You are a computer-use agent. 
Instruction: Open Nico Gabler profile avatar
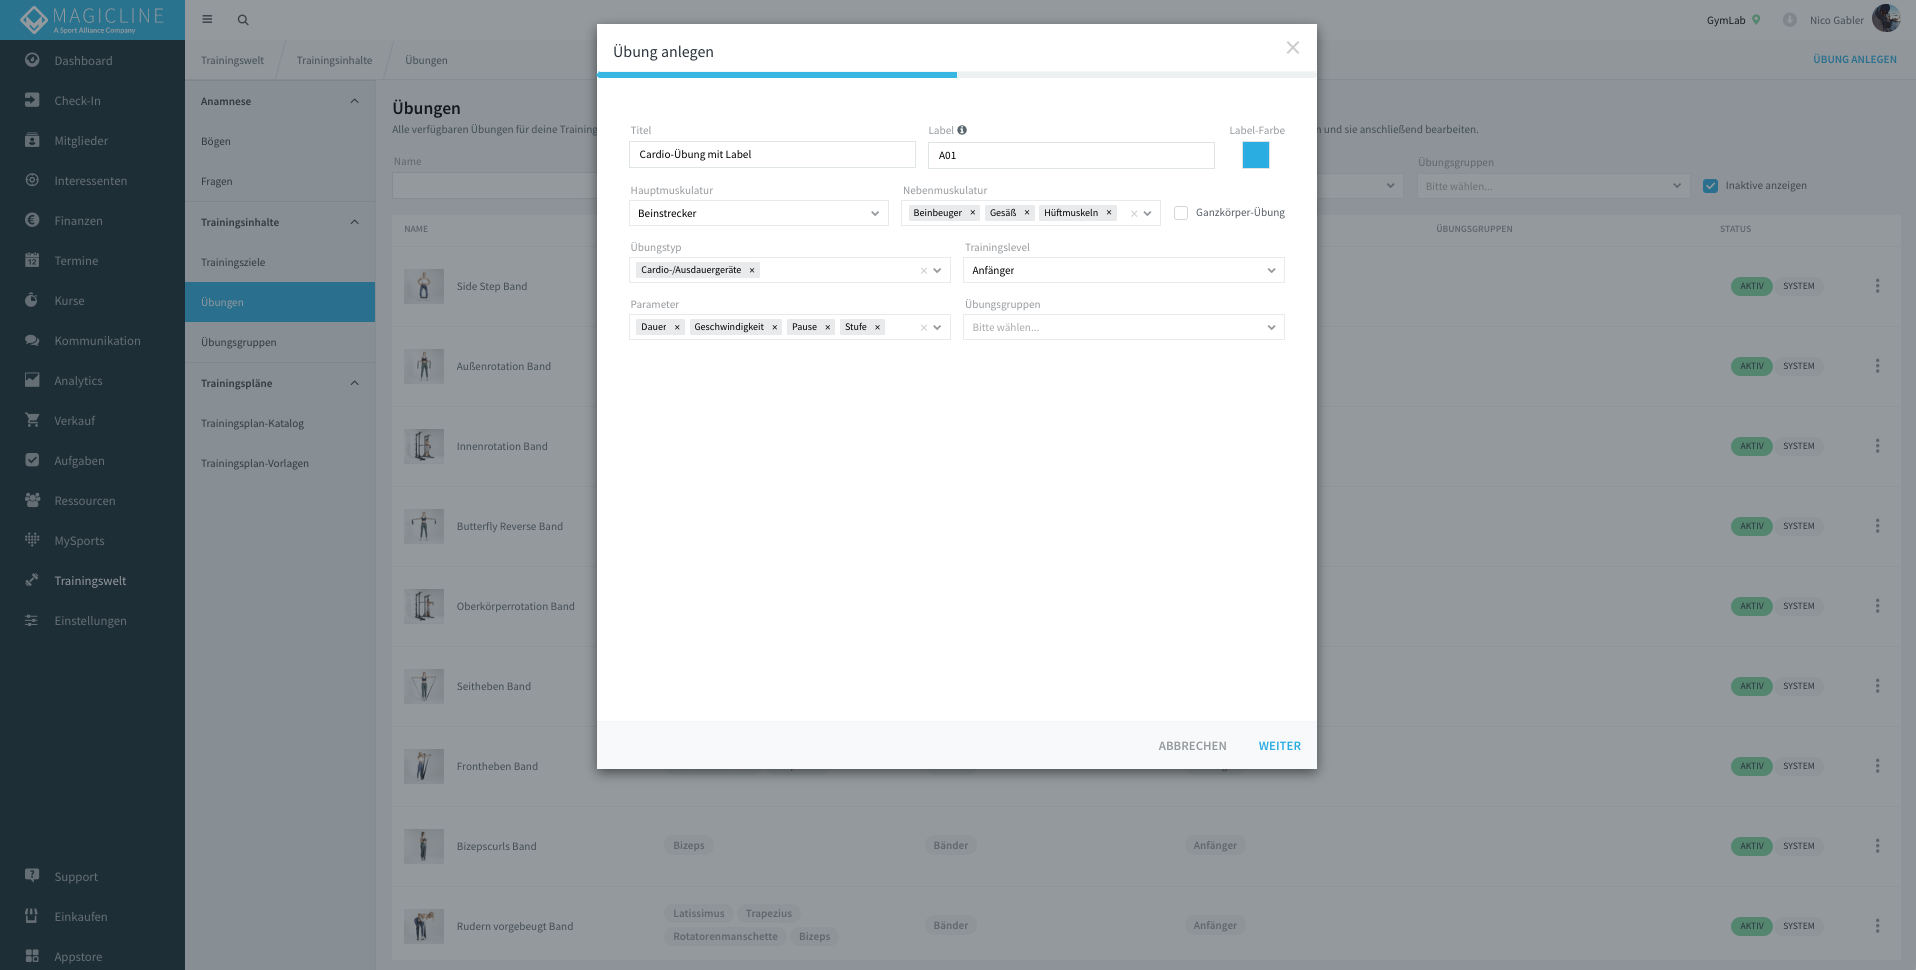click(1885, 19)
